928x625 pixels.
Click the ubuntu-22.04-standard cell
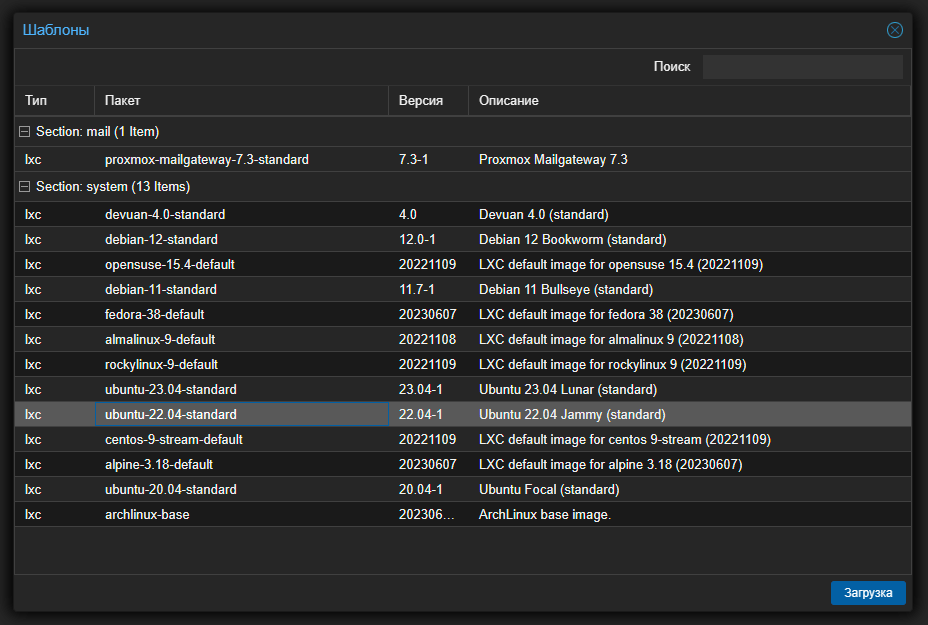[241, 414]
